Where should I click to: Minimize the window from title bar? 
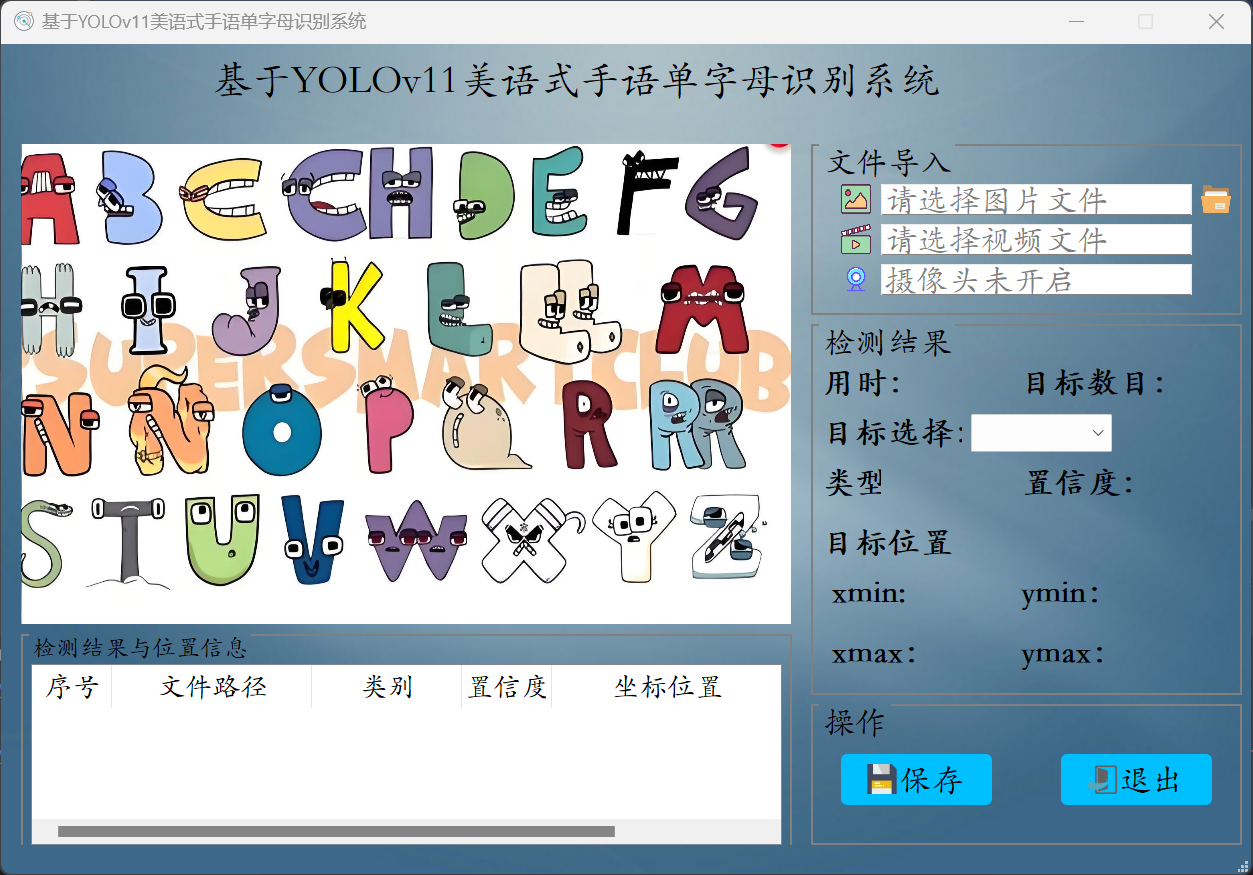1076,21
